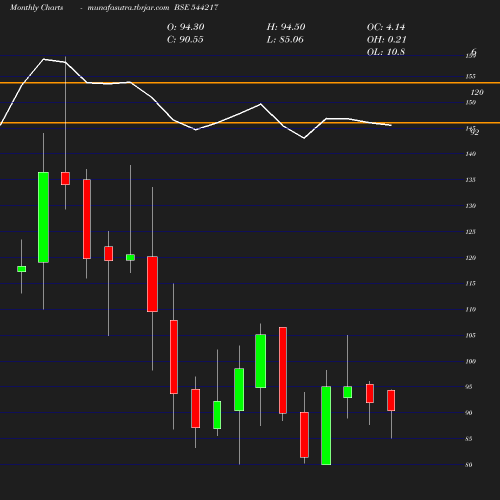Click the close value "C: 90.55"
Viewport: 500px width, 500px height.
pos(185,40)
